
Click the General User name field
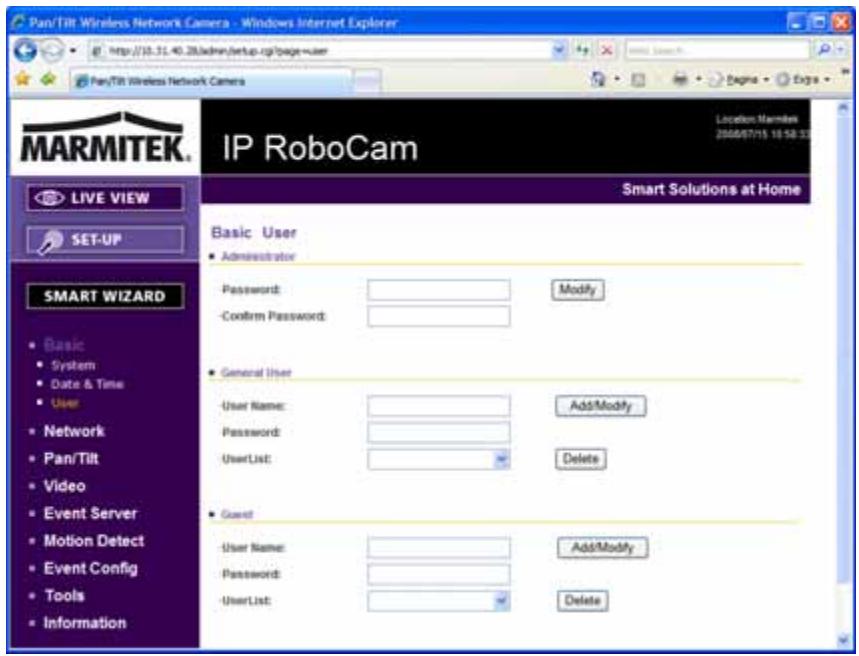tap(439, 406)
